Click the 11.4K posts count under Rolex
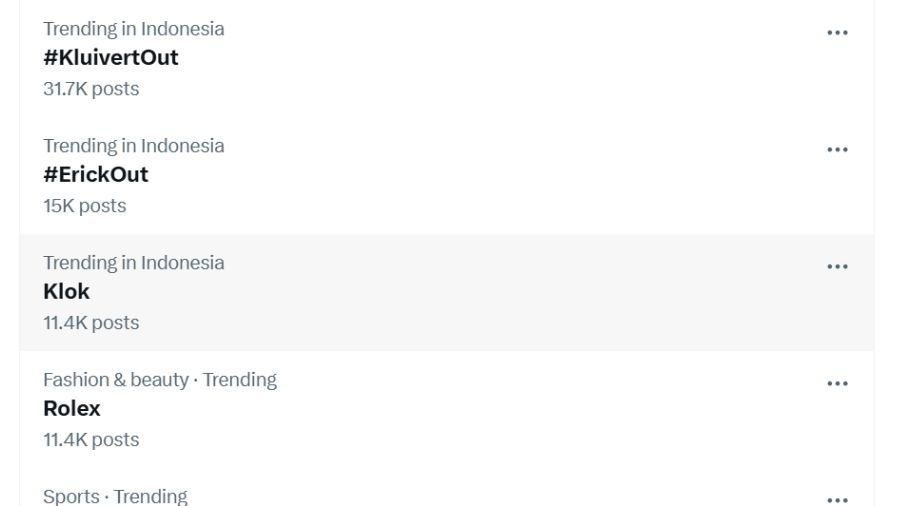The width and height of the screenshot is (900, 506). tap(91, 440)
